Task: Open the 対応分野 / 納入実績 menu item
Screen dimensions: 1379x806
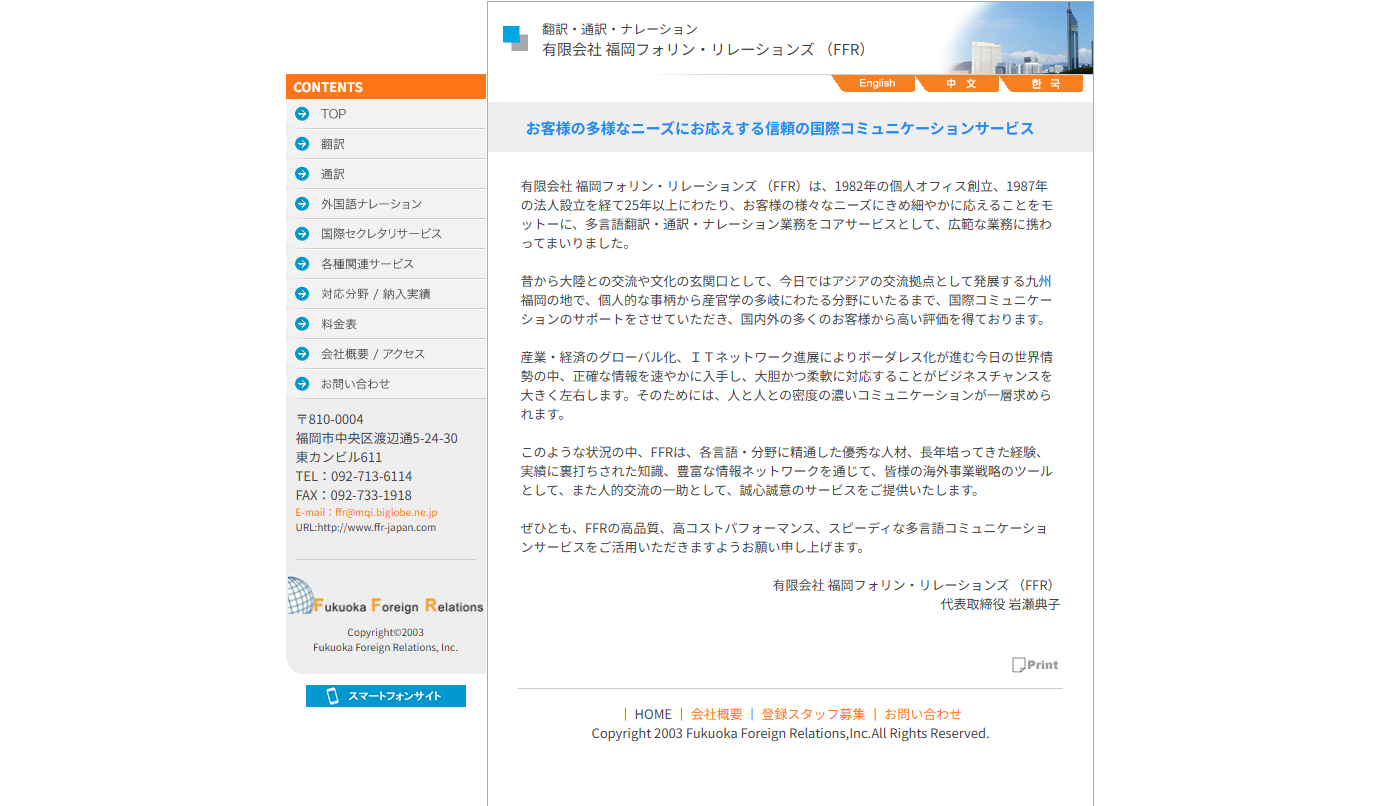Action: tap(386, 294)
